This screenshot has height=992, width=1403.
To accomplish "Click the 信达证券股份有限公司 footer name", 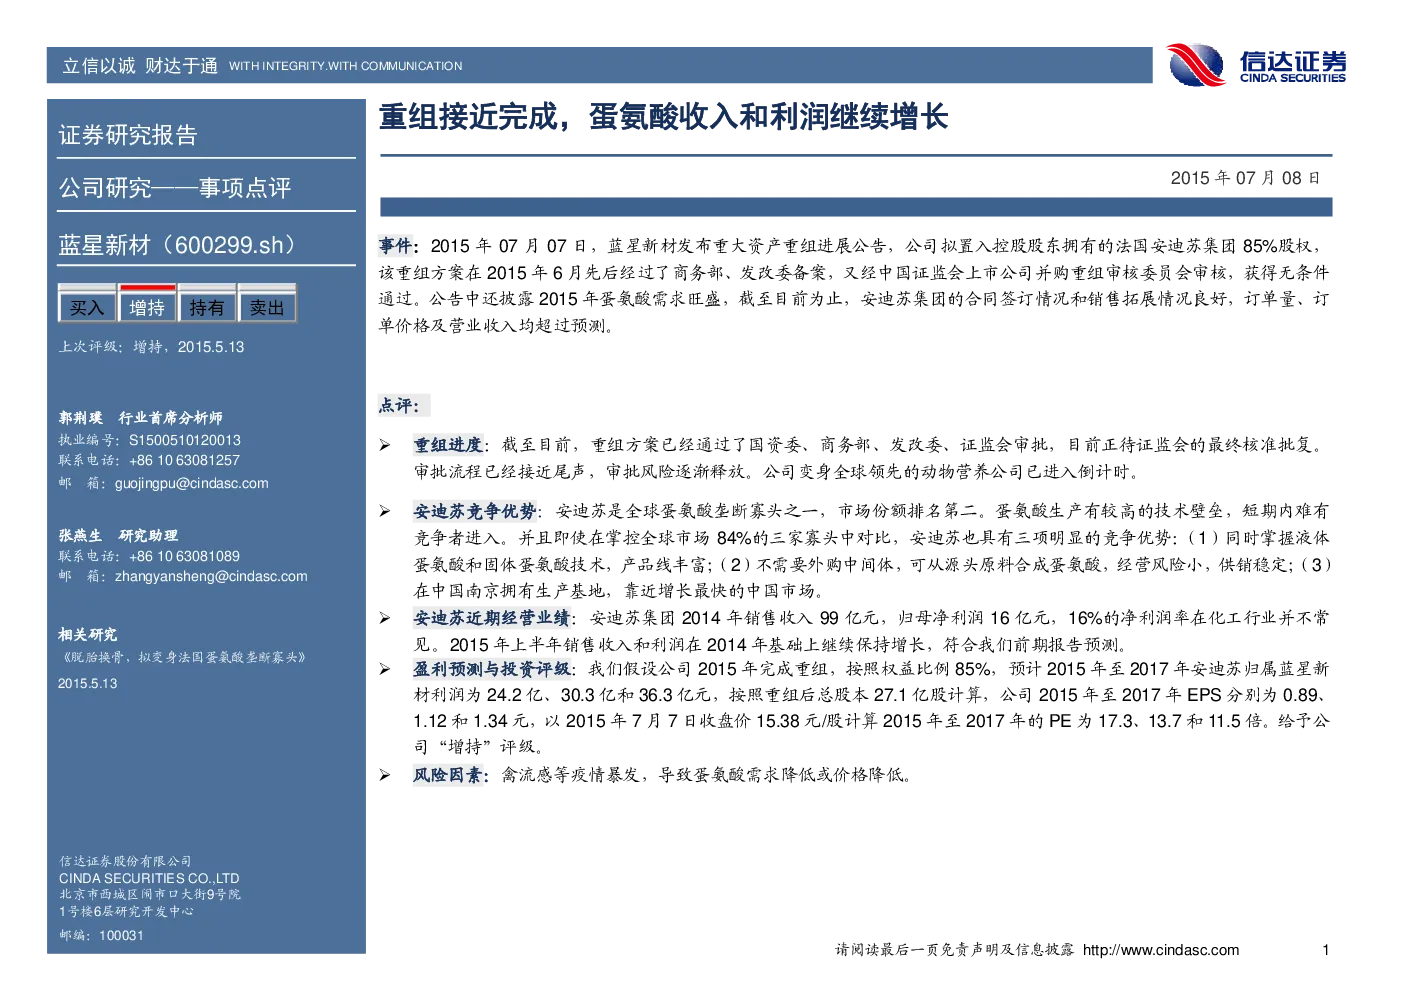I will click(x=125, y=861).
